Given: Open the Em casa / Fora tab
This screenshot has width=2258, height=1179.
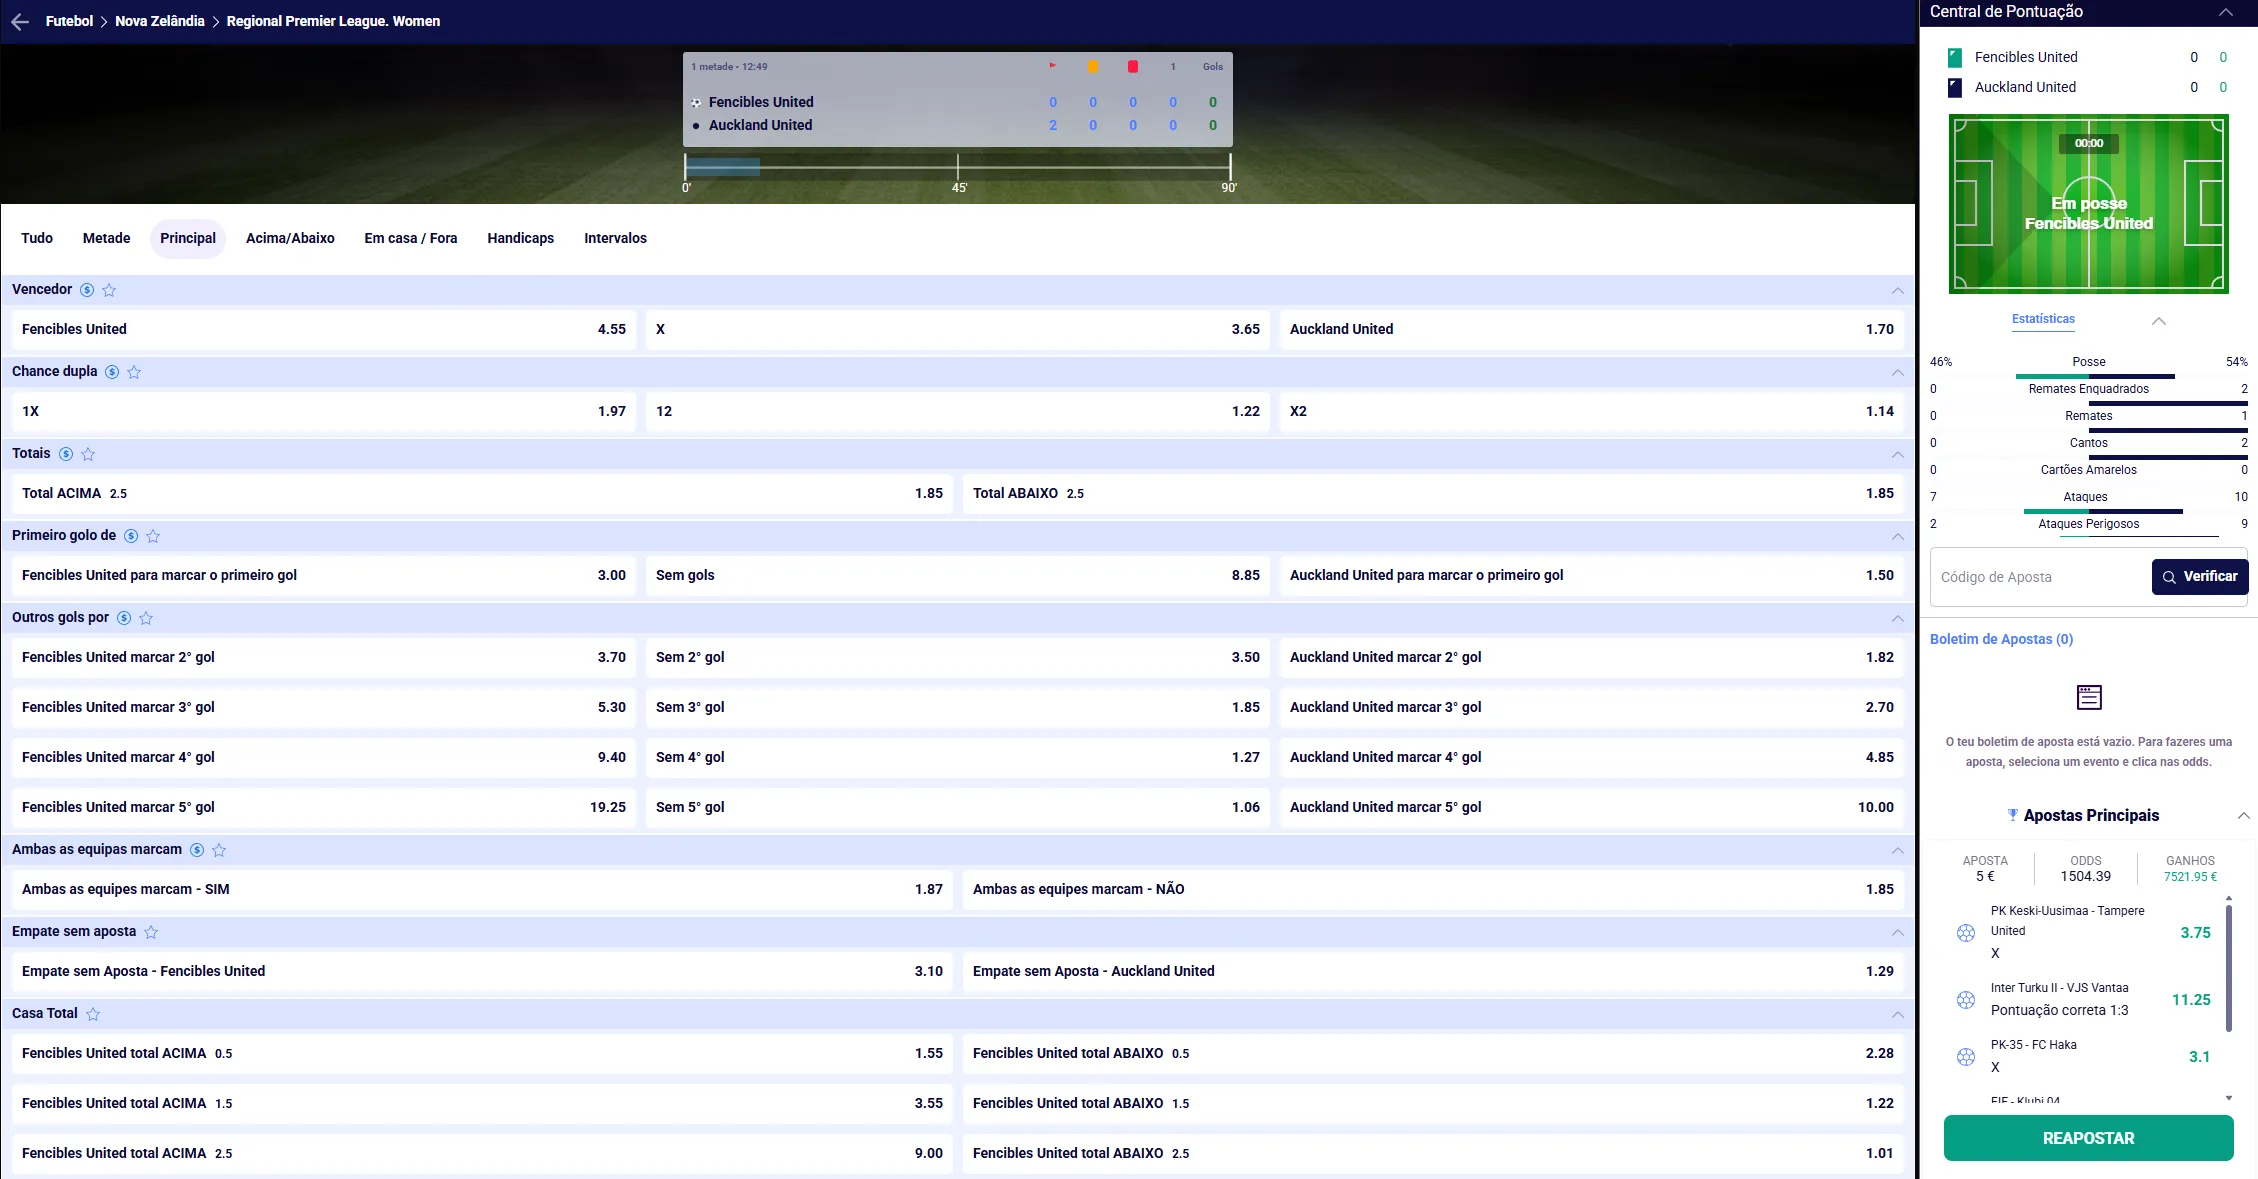Looking at the screenshot, I should pos(411,238).
